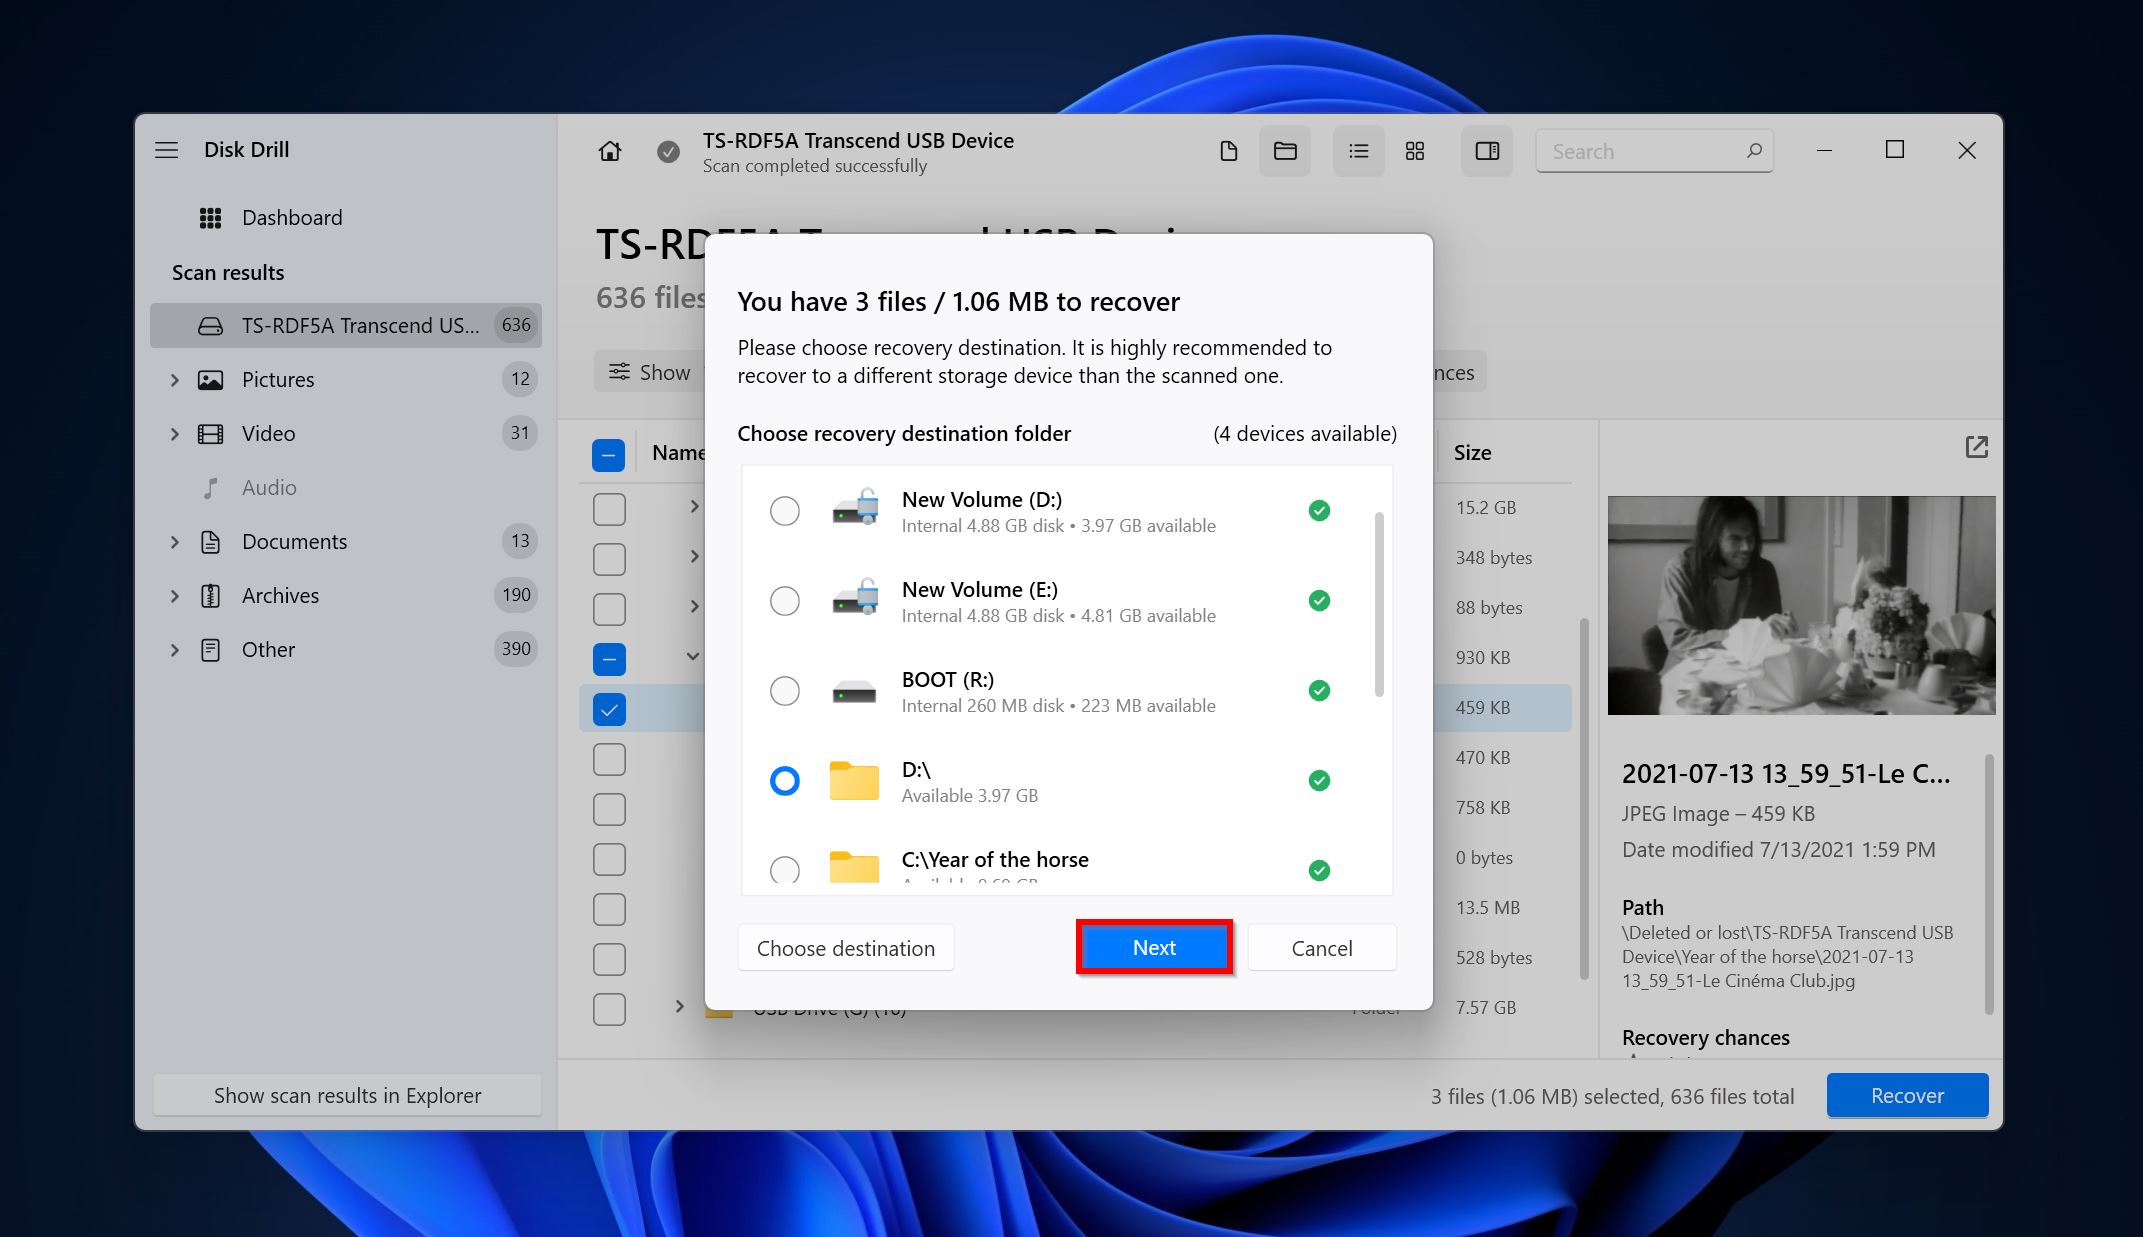Select the grid view layout icon
2143x1237 pixels.
[x=1415, y=151]
